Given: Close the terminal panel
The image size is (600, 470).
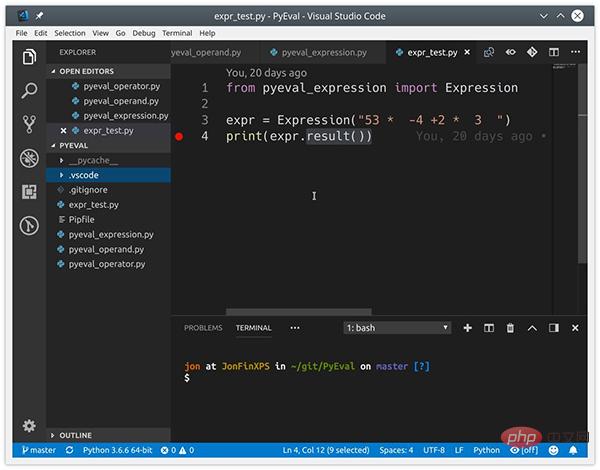Looking at the screenshot, I should click(575, 328).
